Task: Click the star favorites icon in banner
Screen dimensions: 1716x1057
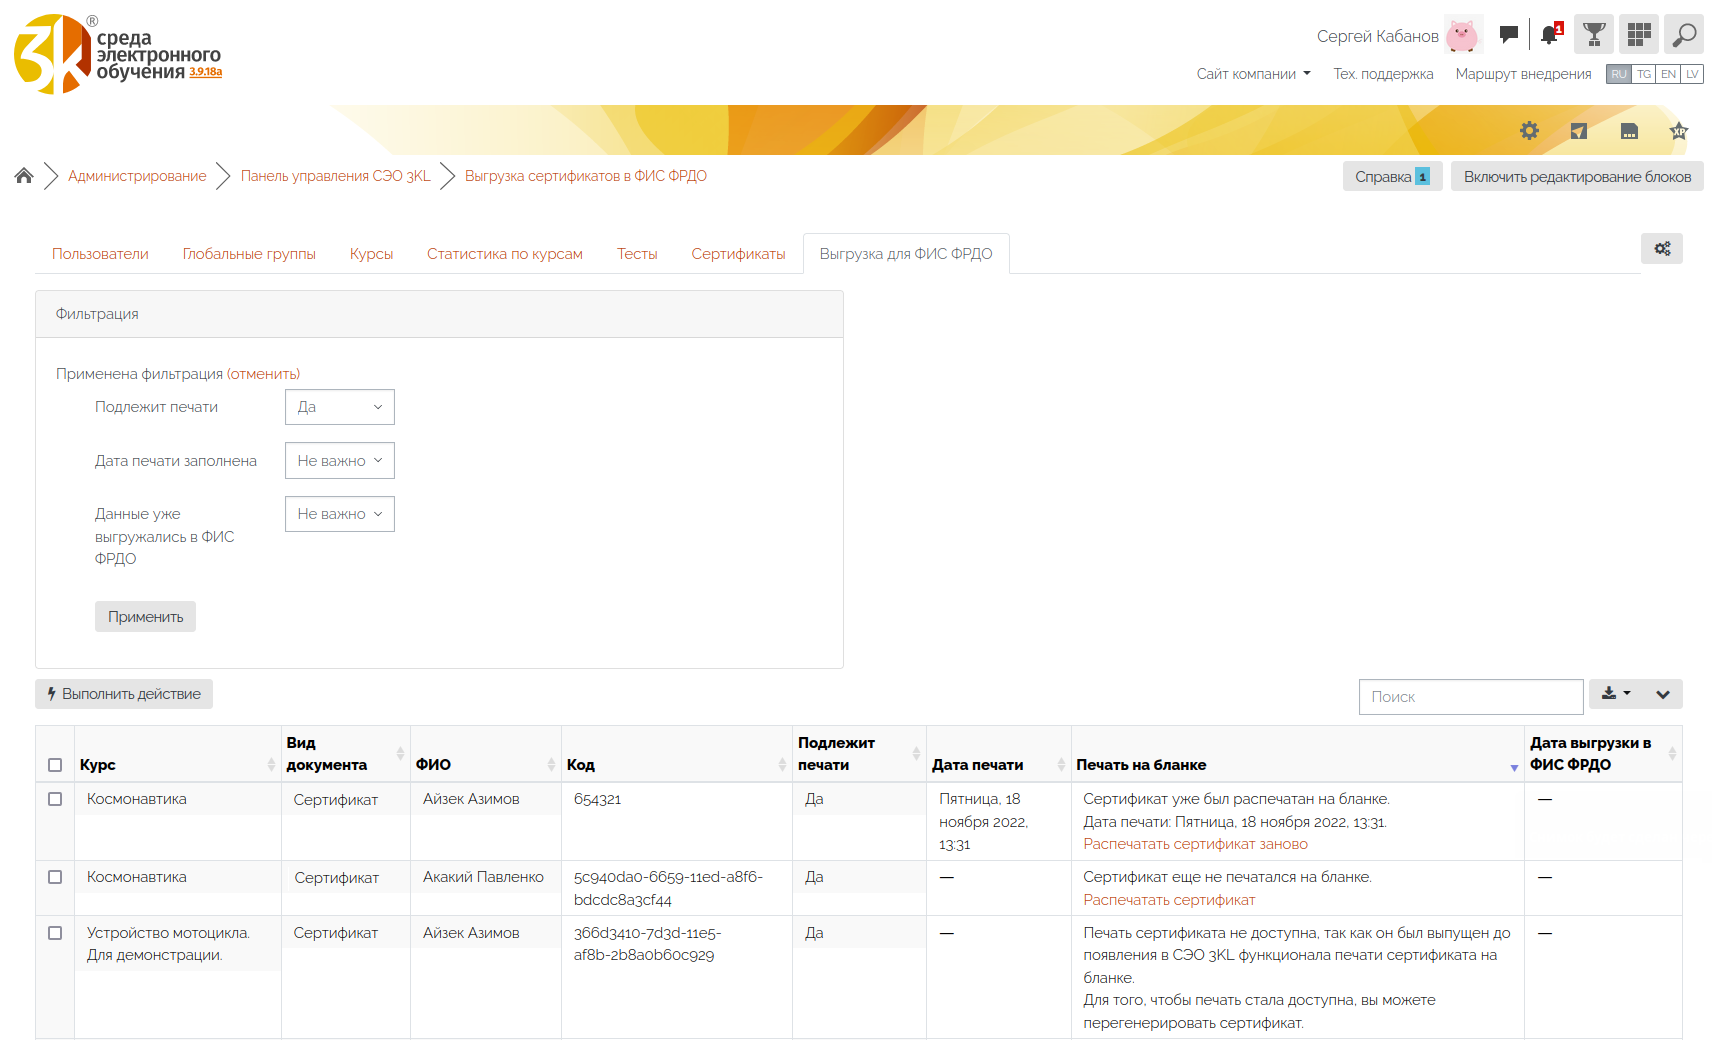Action: click(x=1678, y=131)
